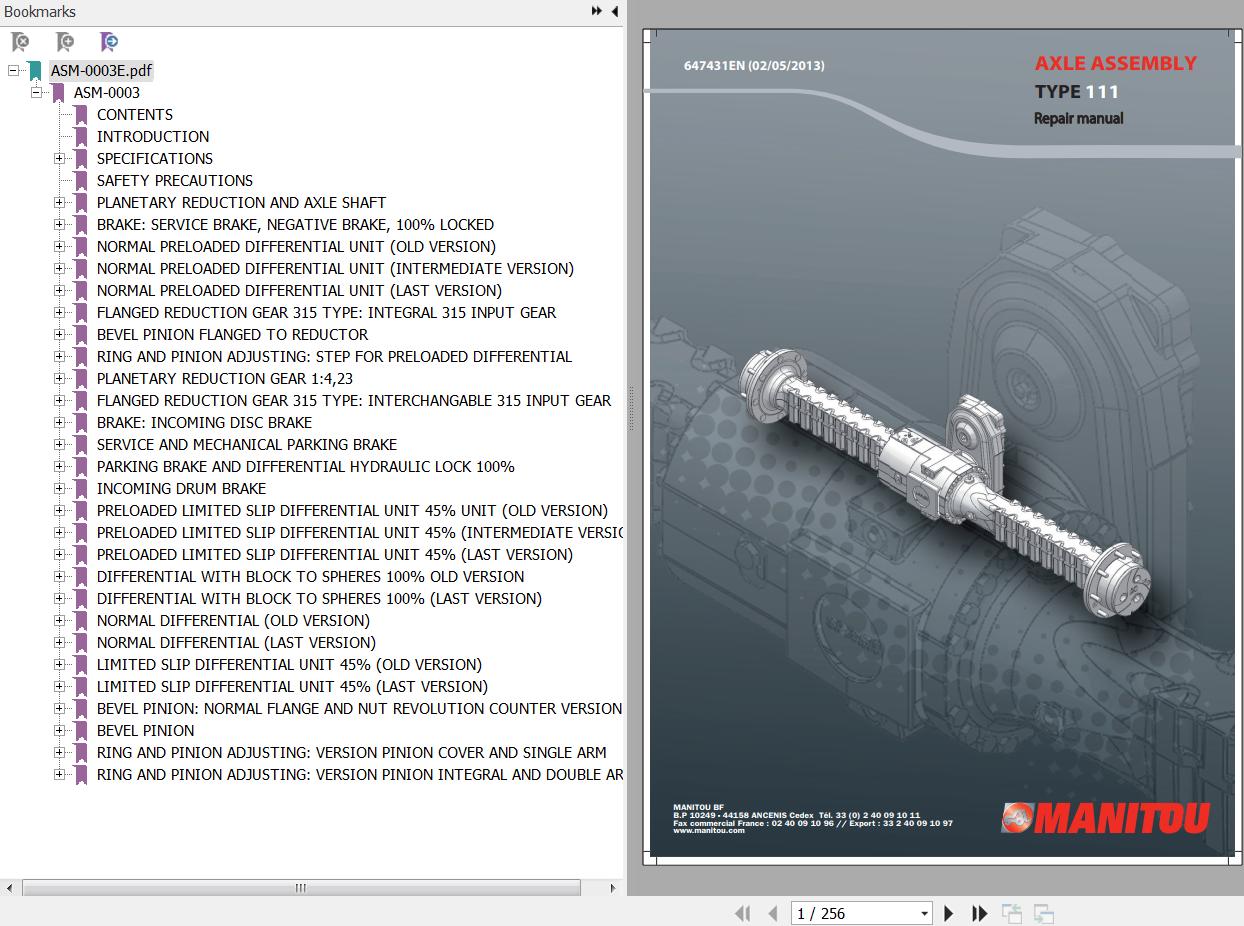Click the go-to-bookmark icon with blue arrow
1244x926 pixels.
pyautogui.click(x=109, y=42)
